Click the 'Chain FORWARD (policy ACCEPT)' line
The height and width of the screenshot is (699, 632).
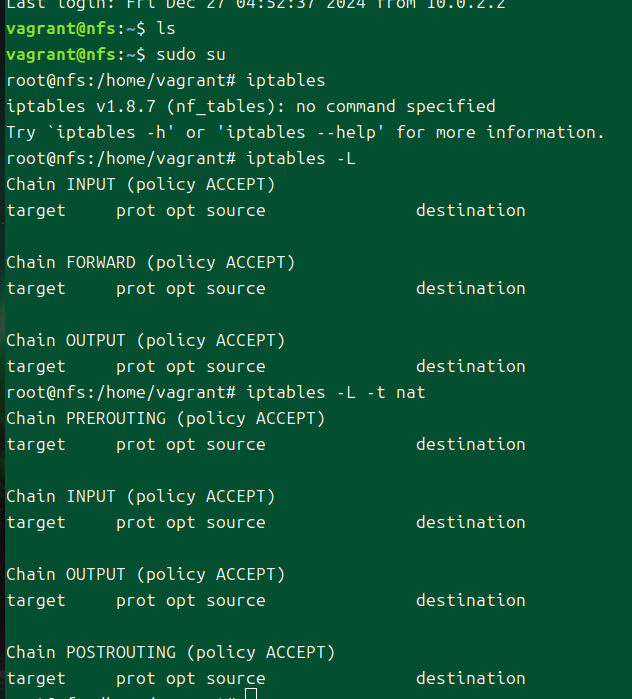click(x=150, y=262)
